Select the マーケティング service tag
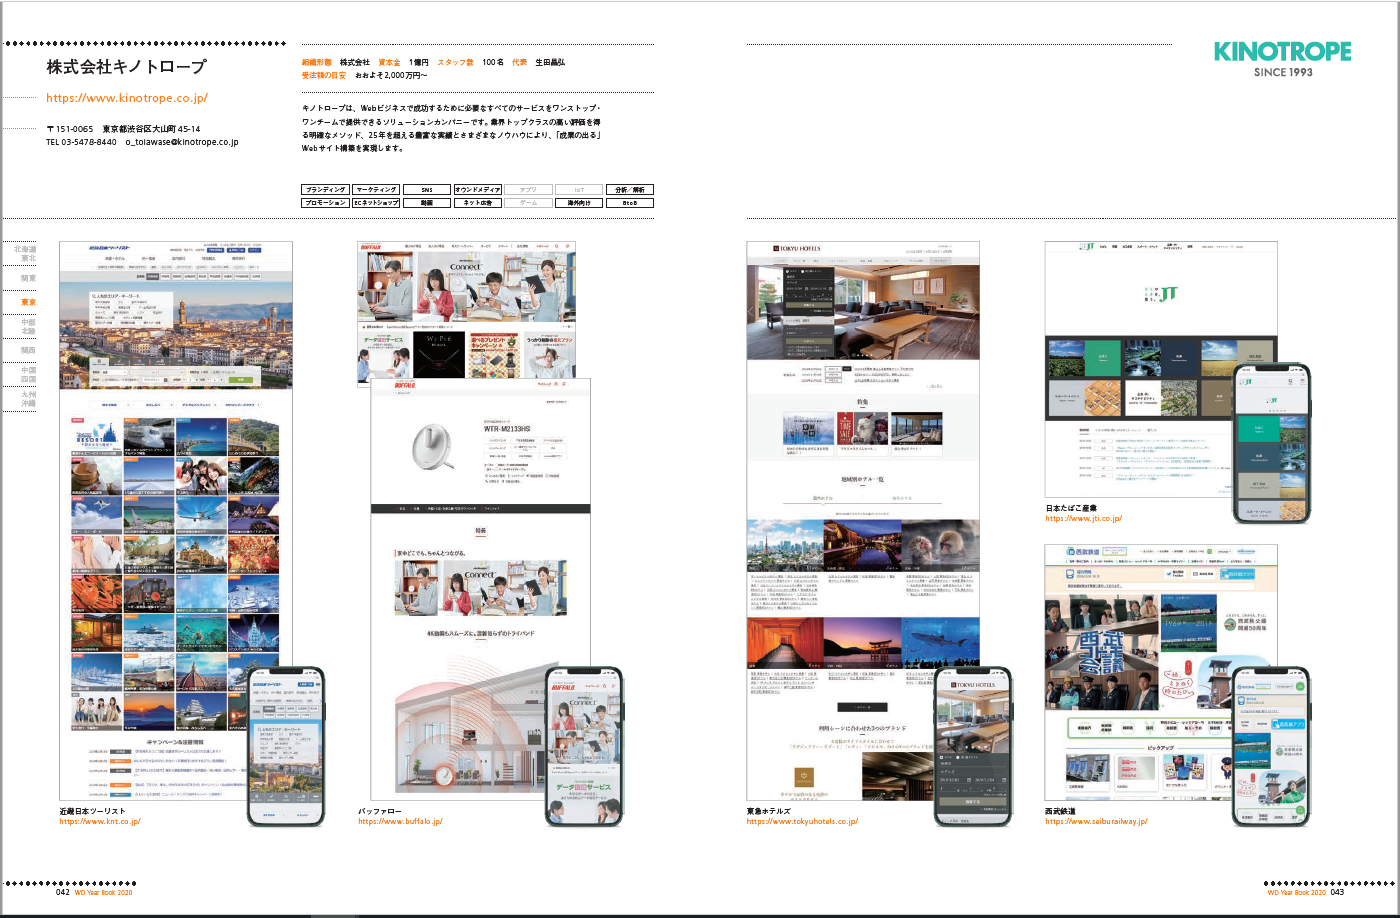The height and width of the screenshot is (918, 1400). click(375, 189)
